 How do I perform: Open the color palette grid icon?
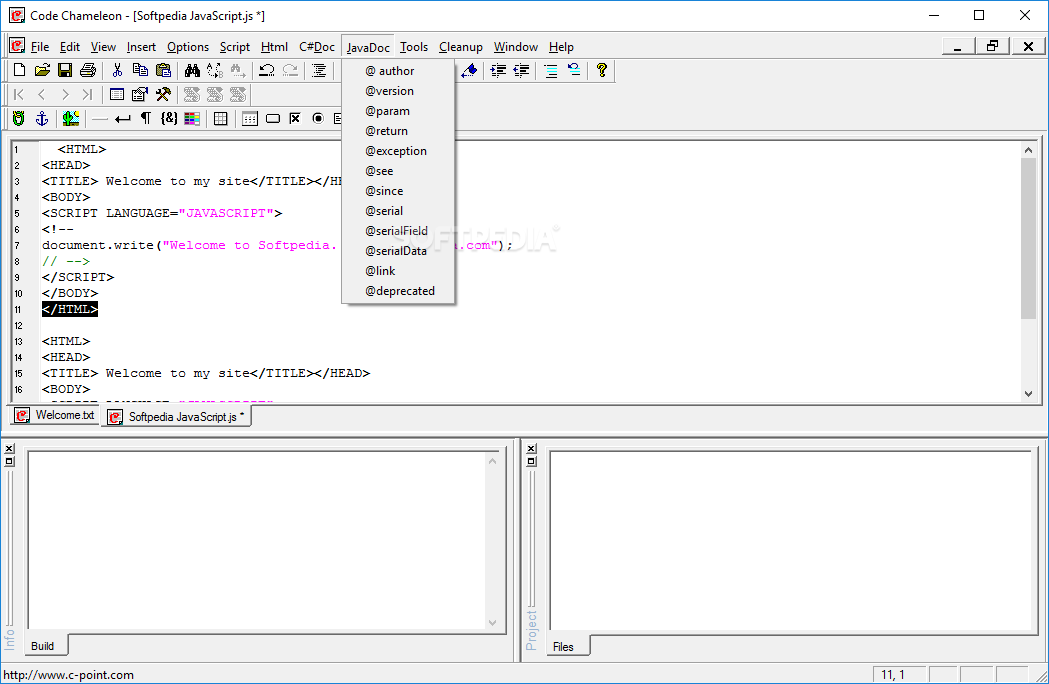tap(192, 118)
